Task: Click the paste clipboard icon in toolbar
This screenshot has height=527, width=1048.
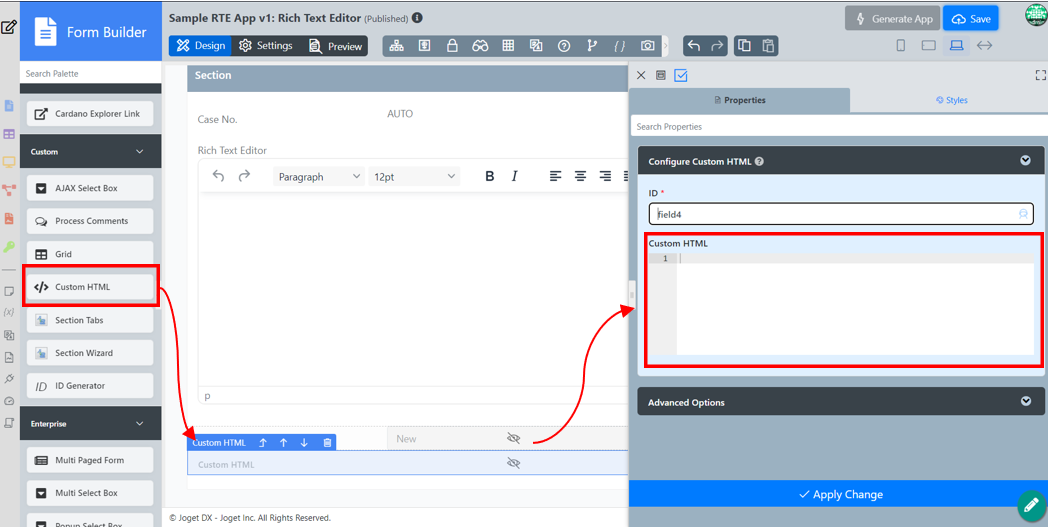Action: (768, 46)
